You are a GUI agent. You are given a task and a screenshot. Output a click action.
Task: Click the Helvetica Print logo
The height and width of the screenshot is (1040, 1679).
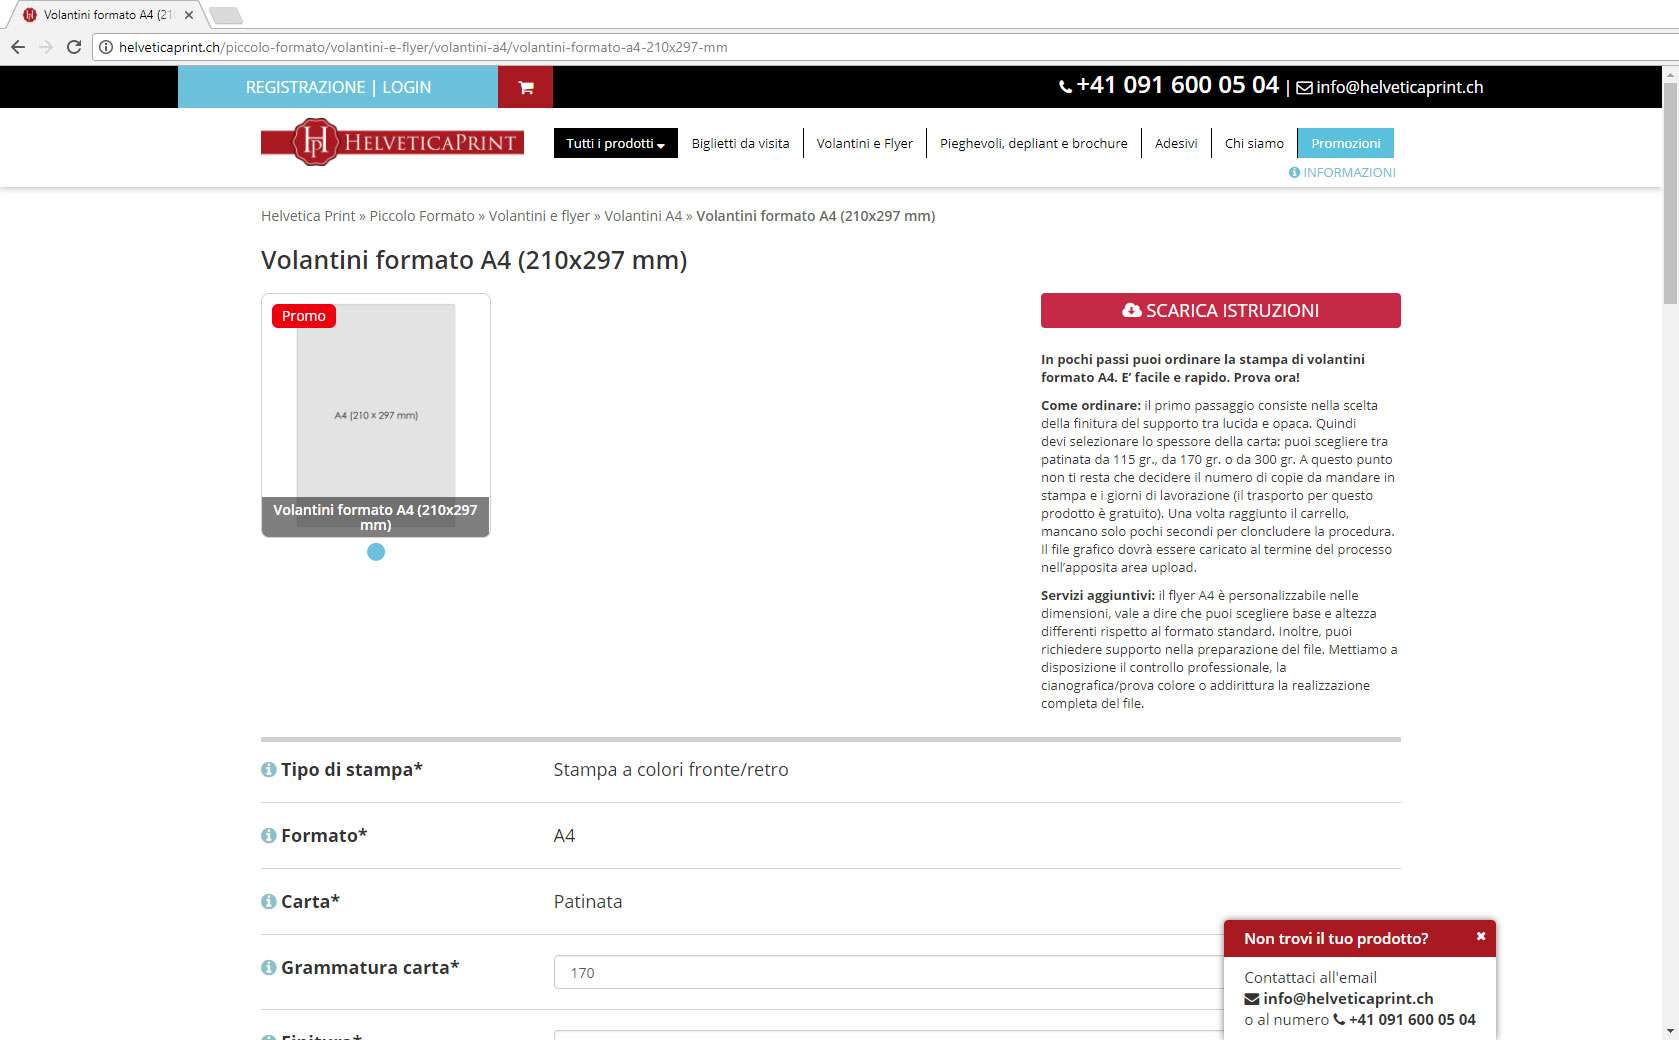coord(392,142)
